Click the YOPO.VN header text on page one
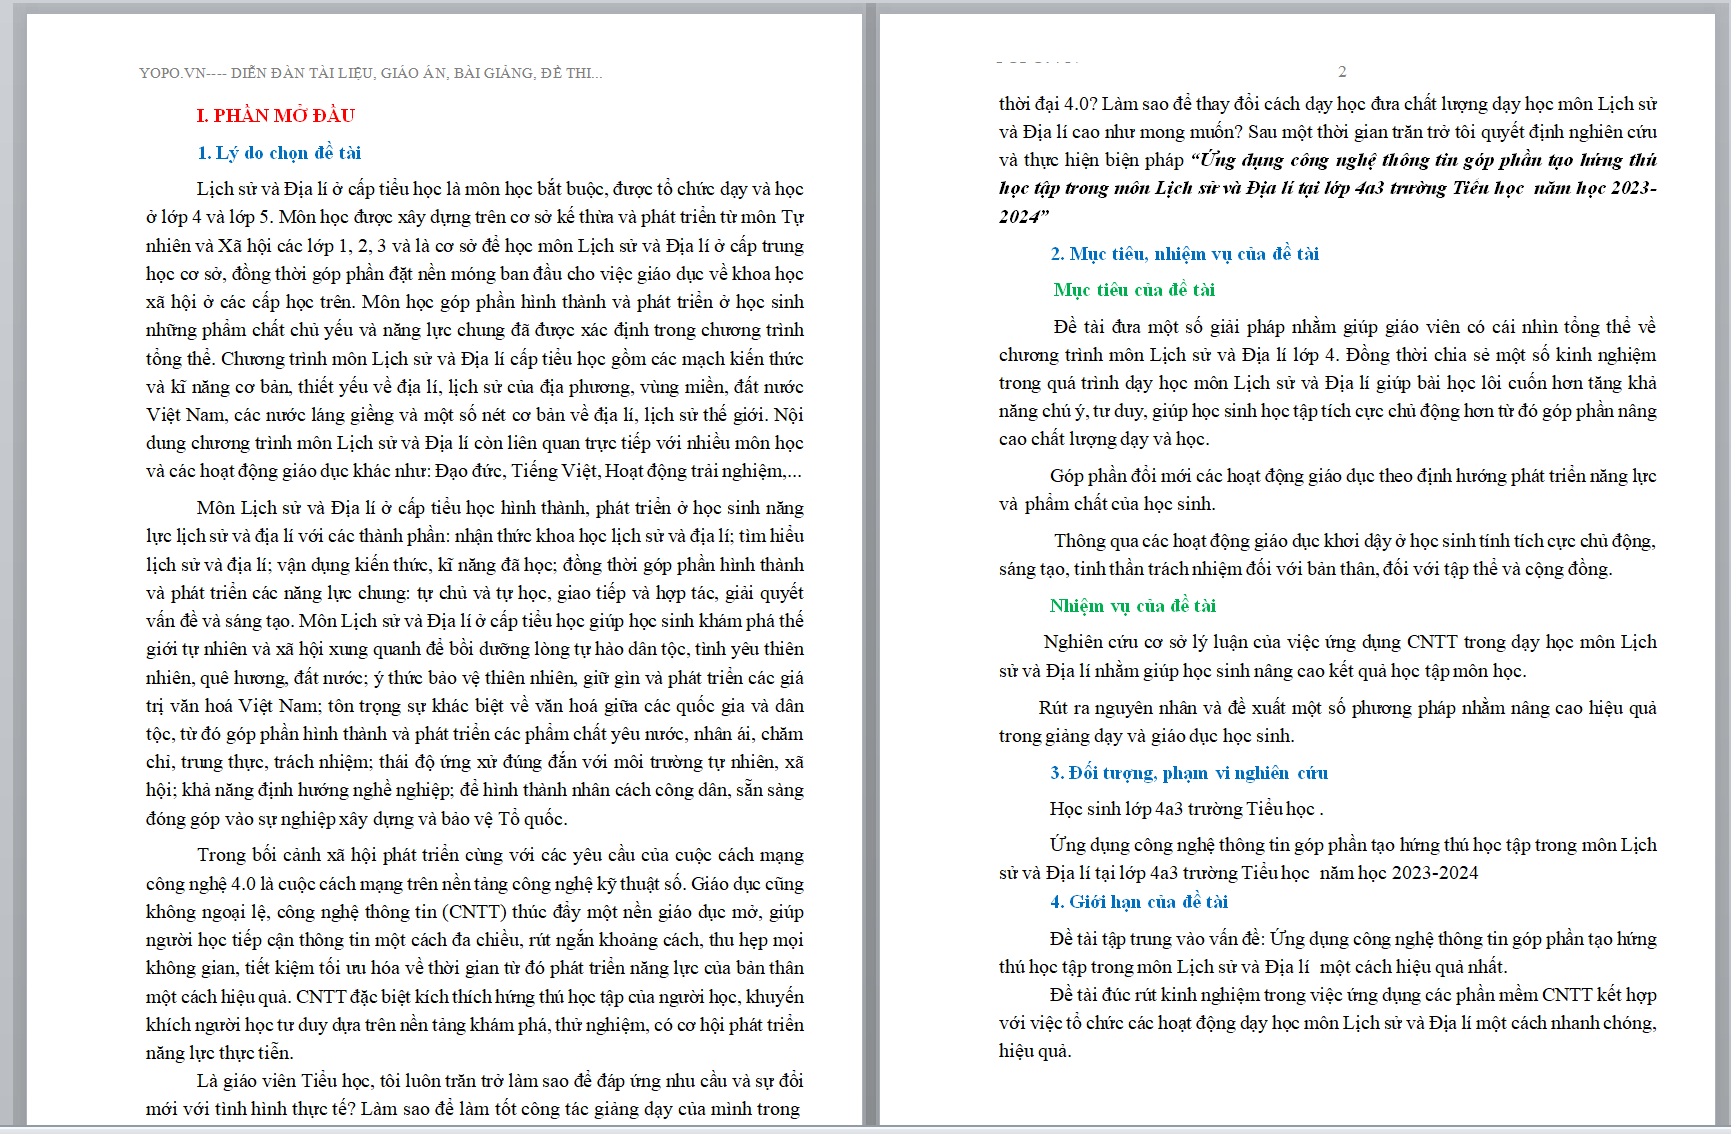 coord(370,73)
